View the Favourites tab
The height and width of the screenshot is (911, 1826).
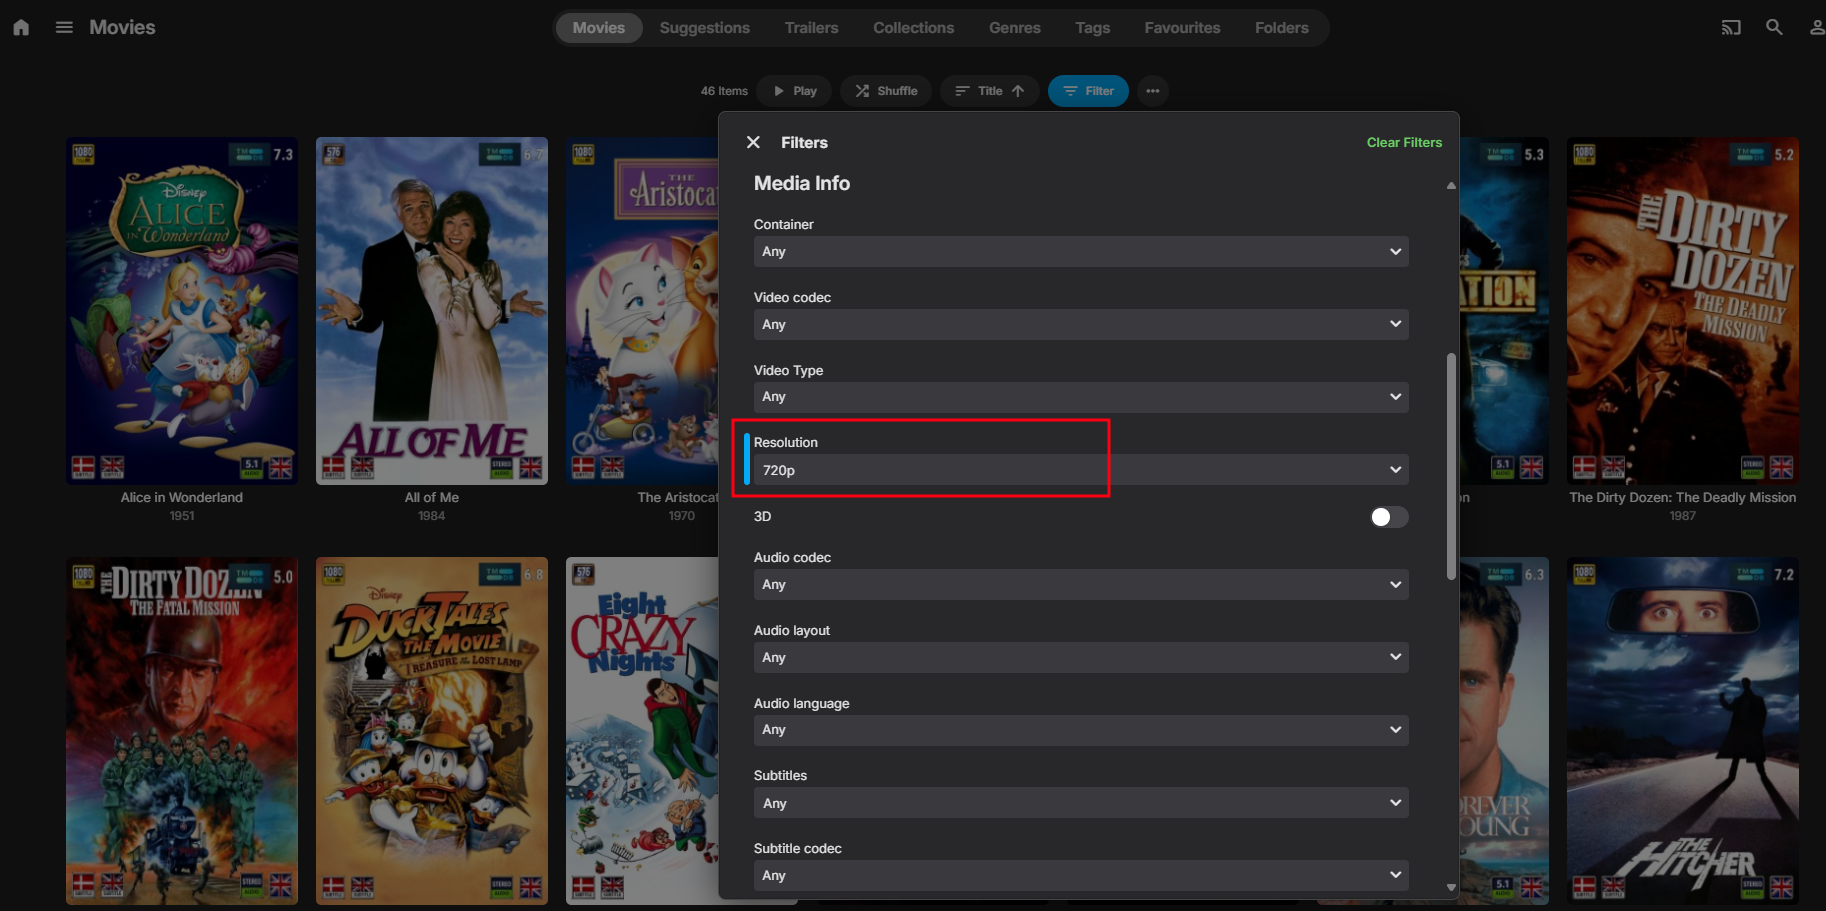coord(1182,28)
